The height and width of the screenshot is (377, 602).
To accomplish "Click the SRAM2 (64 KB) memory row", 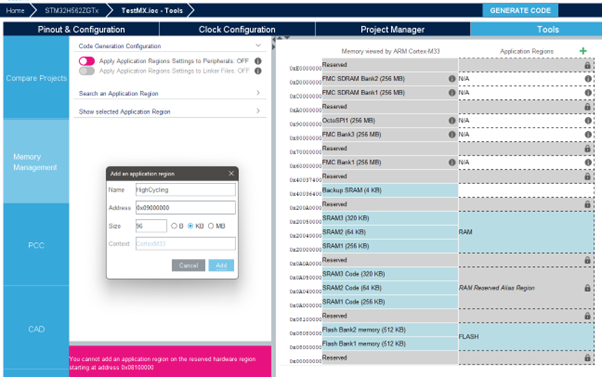I will (390, 232).
